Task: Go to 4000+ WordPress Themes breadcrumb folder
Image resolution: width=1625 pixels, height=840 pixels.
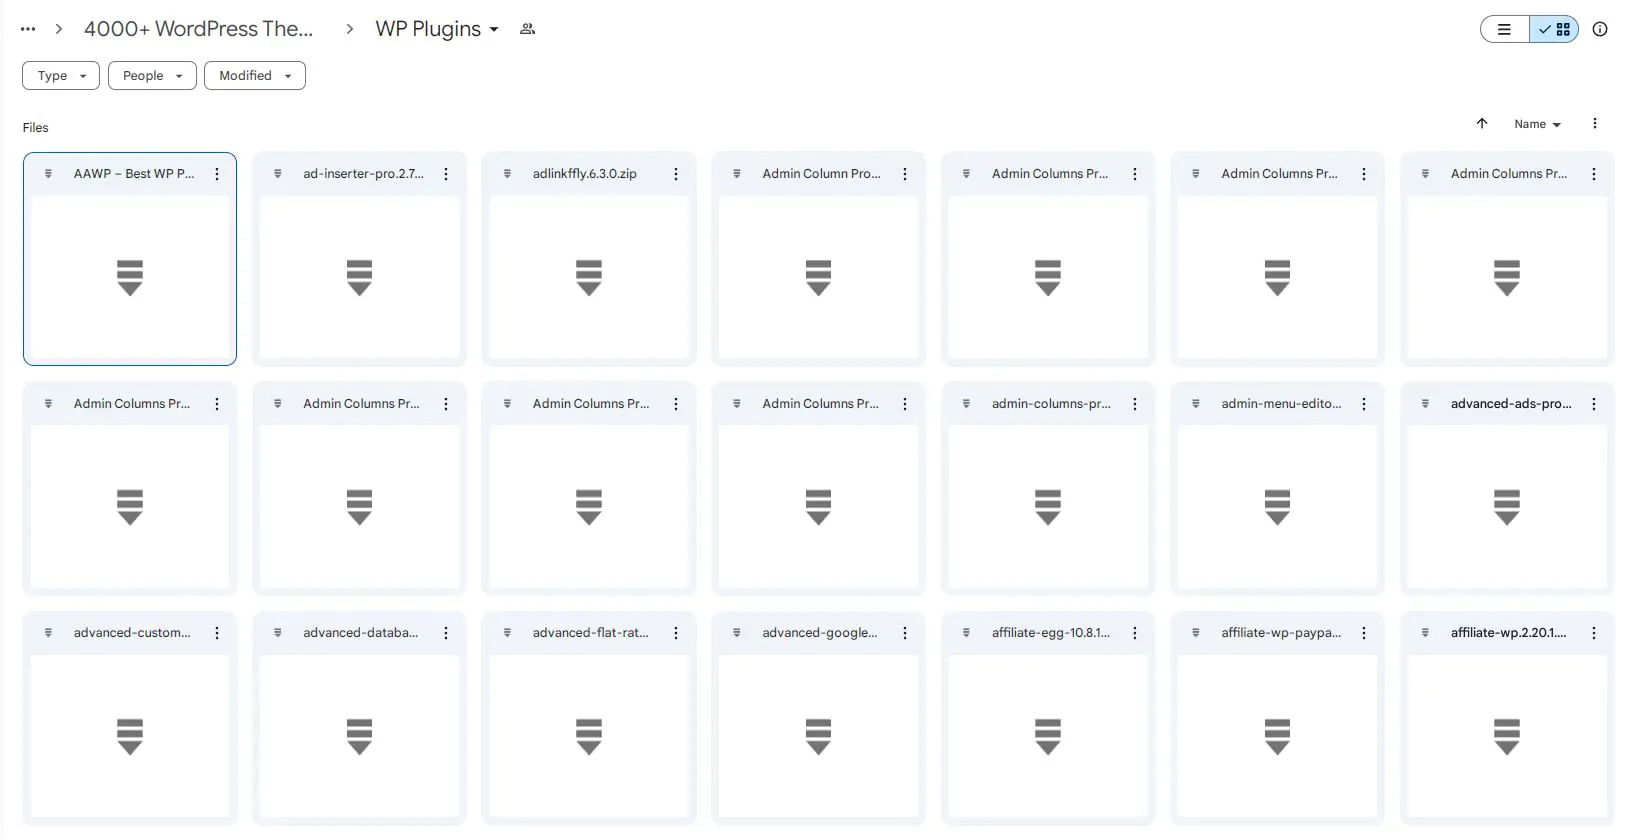Action: coord(198,29)
